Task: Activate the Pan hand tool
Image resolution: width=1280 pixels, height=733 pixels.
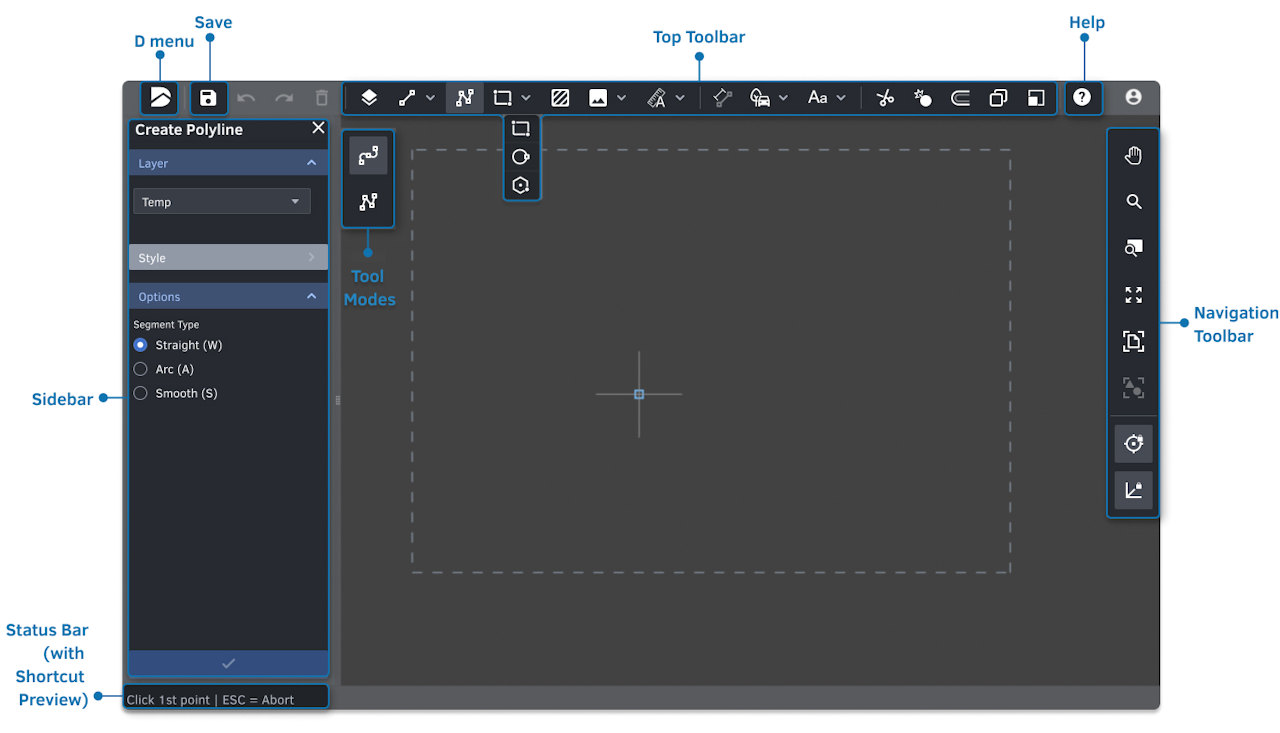Action: pos(1133,156)
